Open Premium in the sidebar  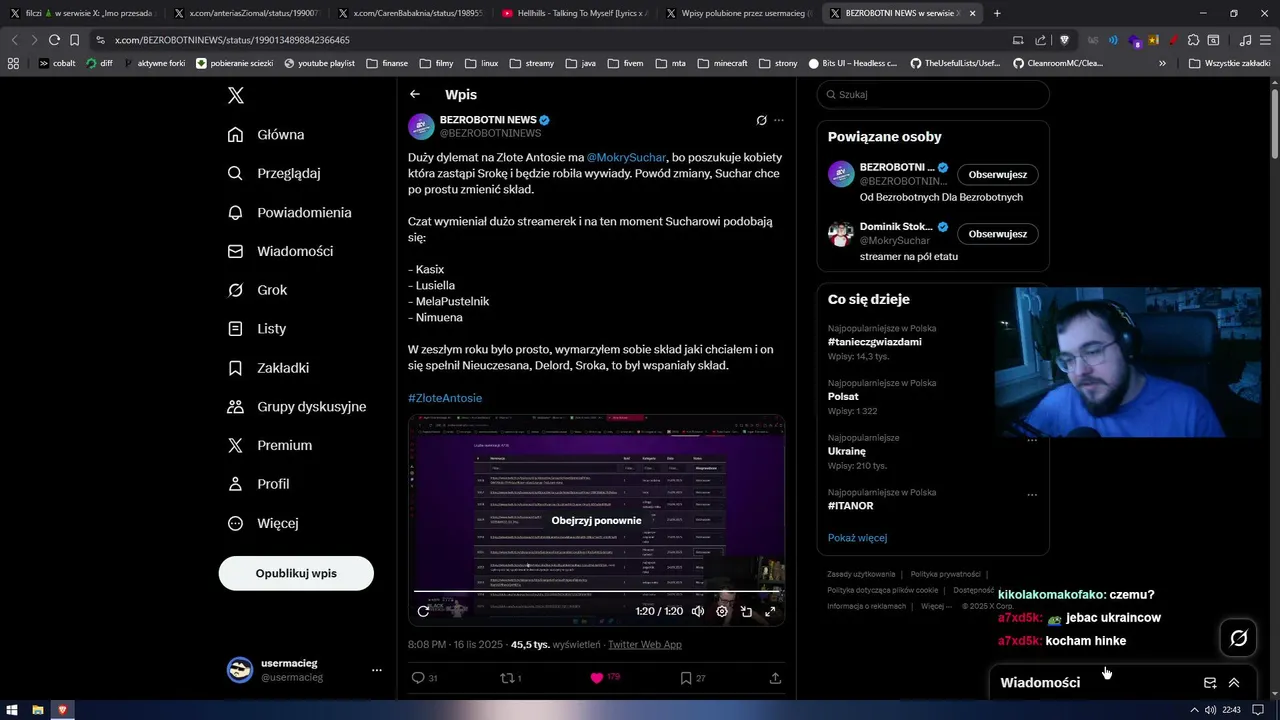[x=270, y=445]
